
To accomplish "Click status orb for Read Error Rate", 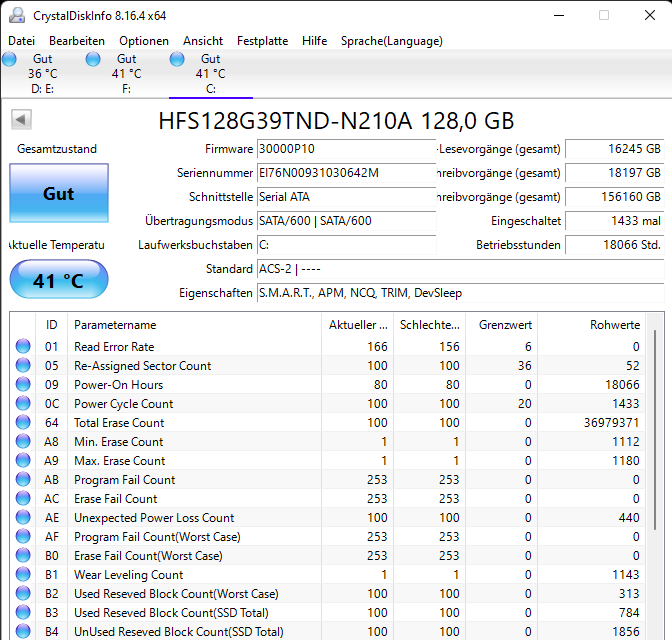I will click(23, 347).
